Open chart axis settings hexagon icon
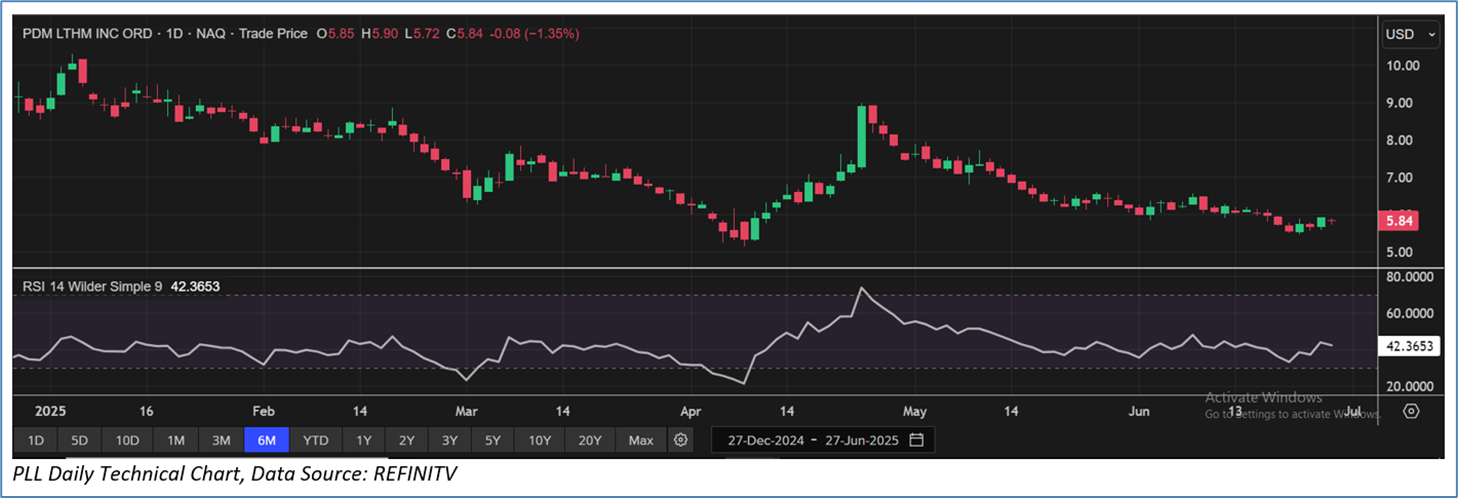The height and width of the screenshot is (498, 1458). [1411, 411]
